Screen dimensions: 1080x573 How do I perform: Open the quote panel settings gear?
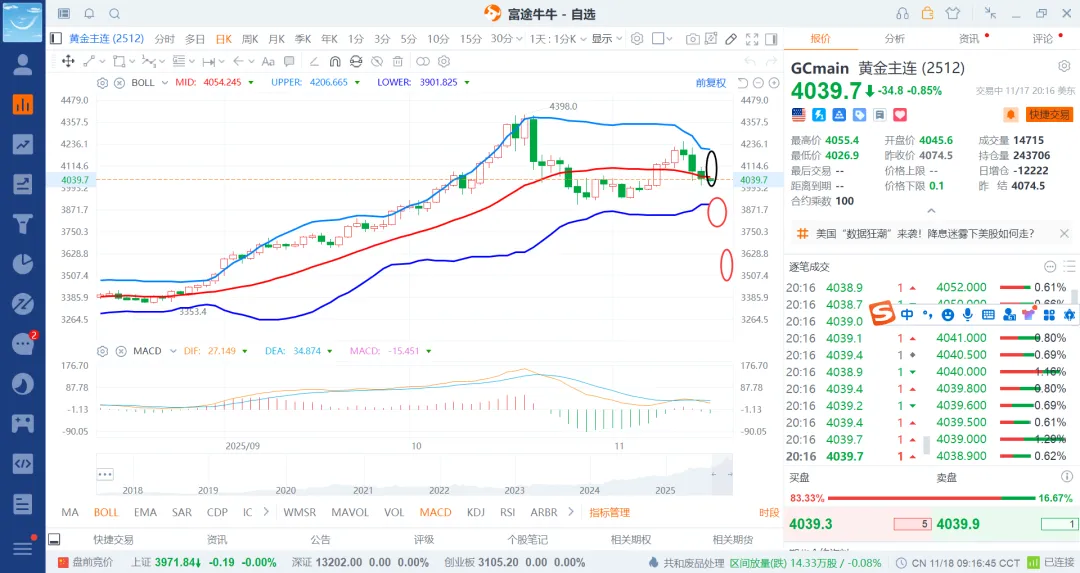[x=1064, y=66]
